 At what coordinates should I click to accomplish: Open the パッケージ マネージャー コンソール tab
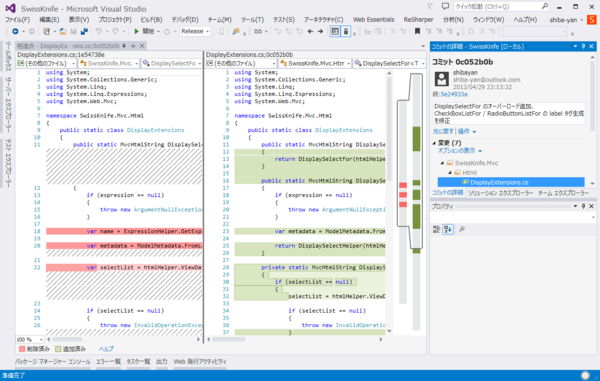point(53,361)
